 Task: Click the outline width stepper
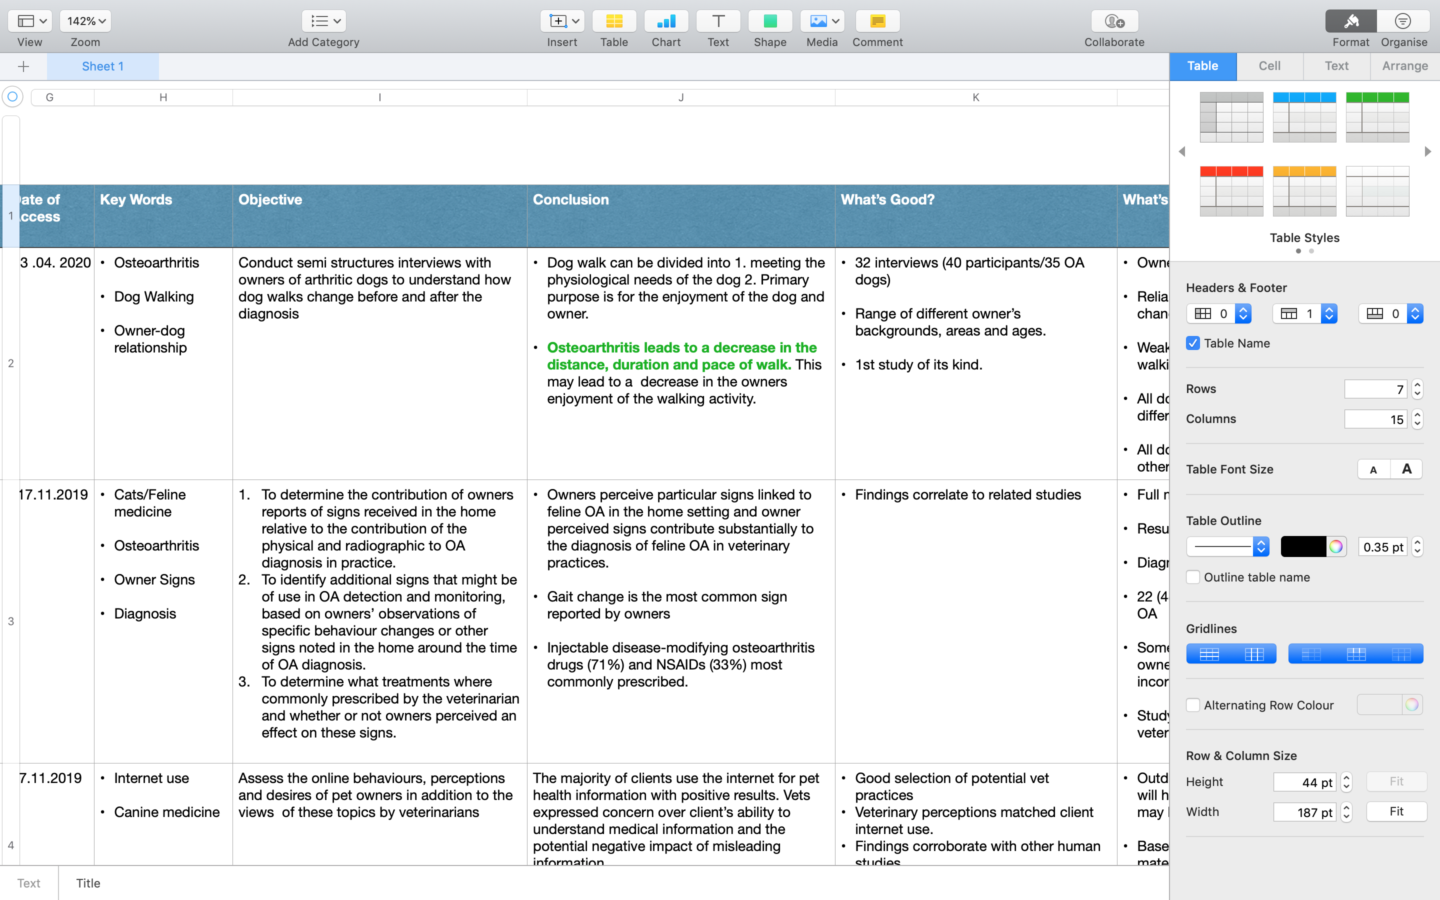coord(1417,547)
